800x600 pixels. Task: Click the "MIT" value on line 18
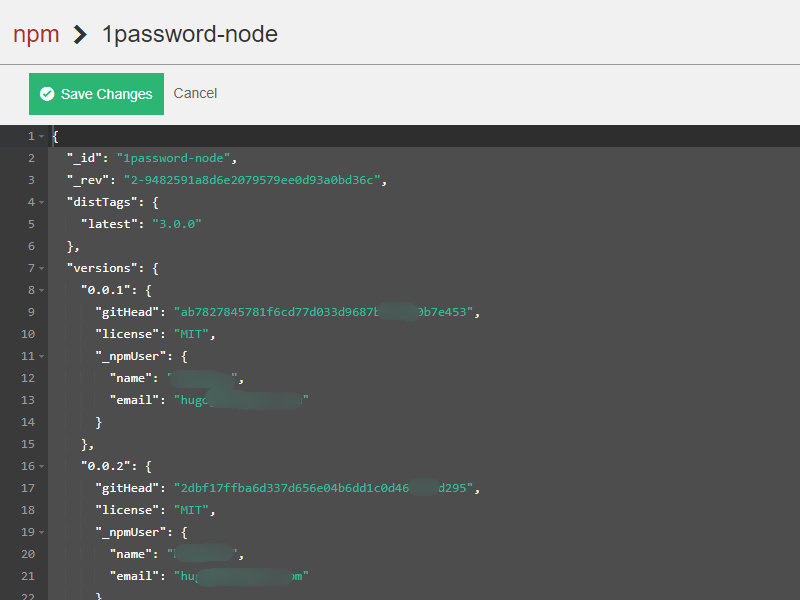[x=191, y=510]
